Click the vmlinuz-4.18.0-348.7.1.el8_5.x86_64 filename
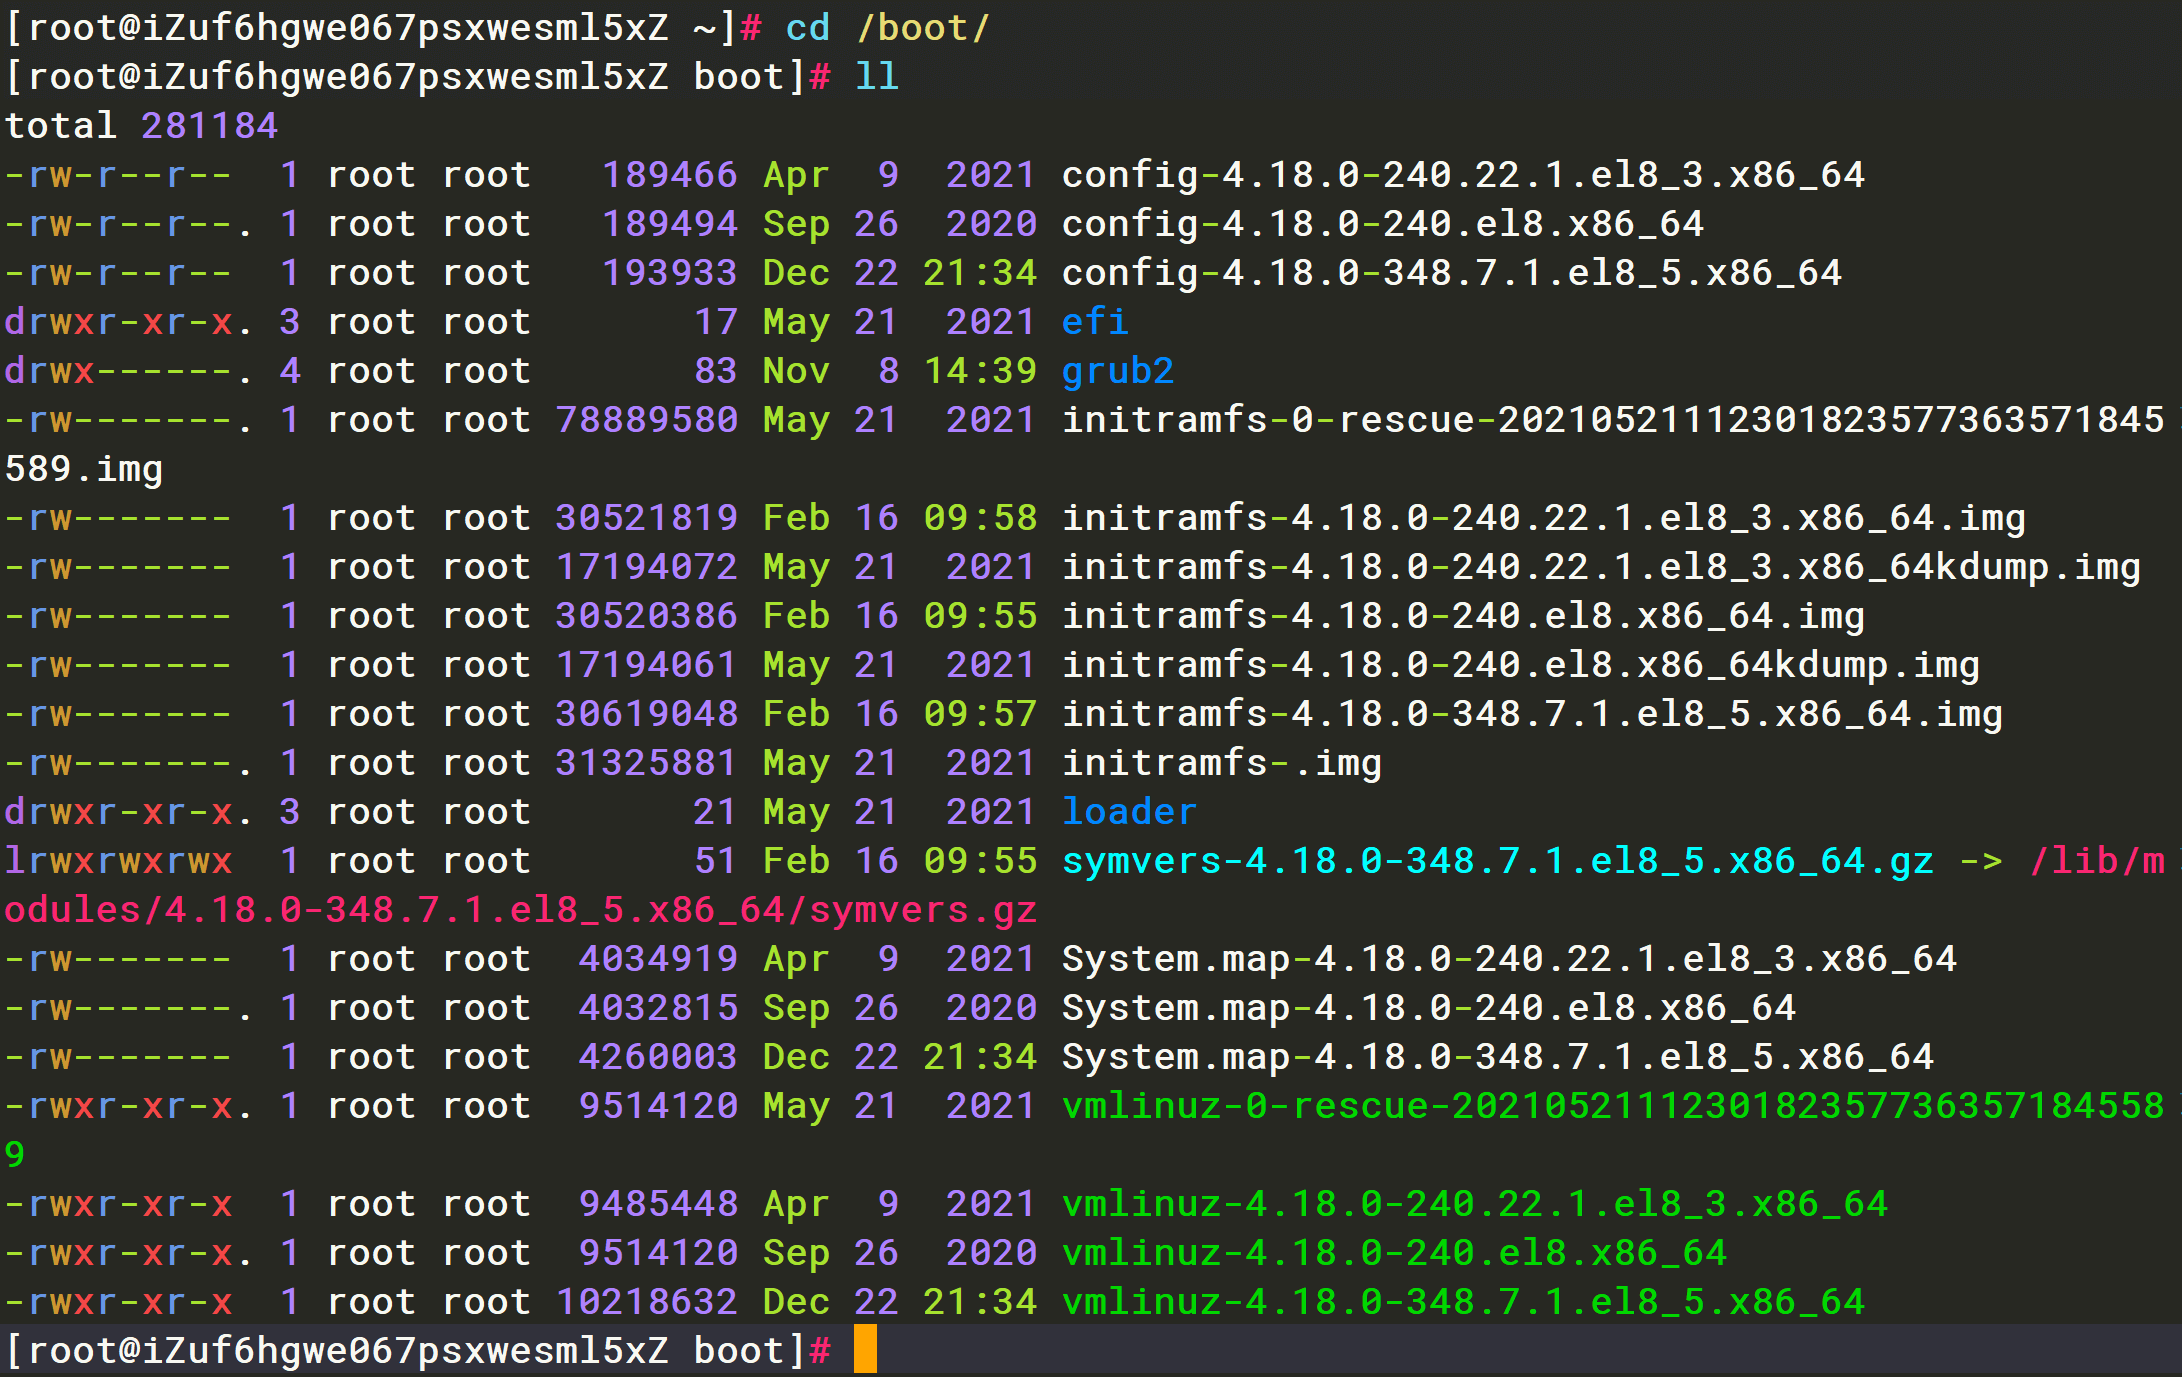 1463,1301
